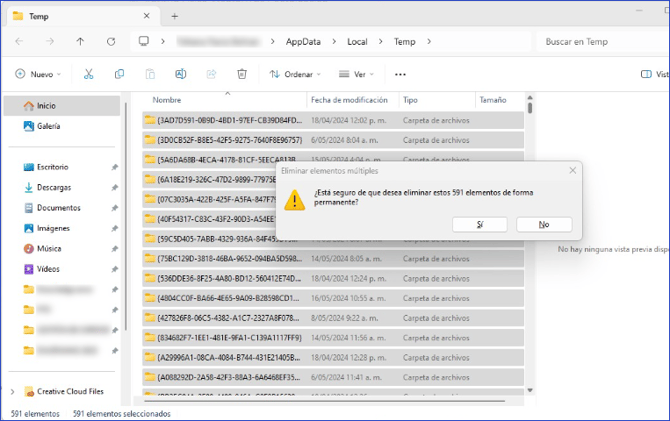Click the Rename icon in toolbar
670x421 pixels.
(181, 74)
